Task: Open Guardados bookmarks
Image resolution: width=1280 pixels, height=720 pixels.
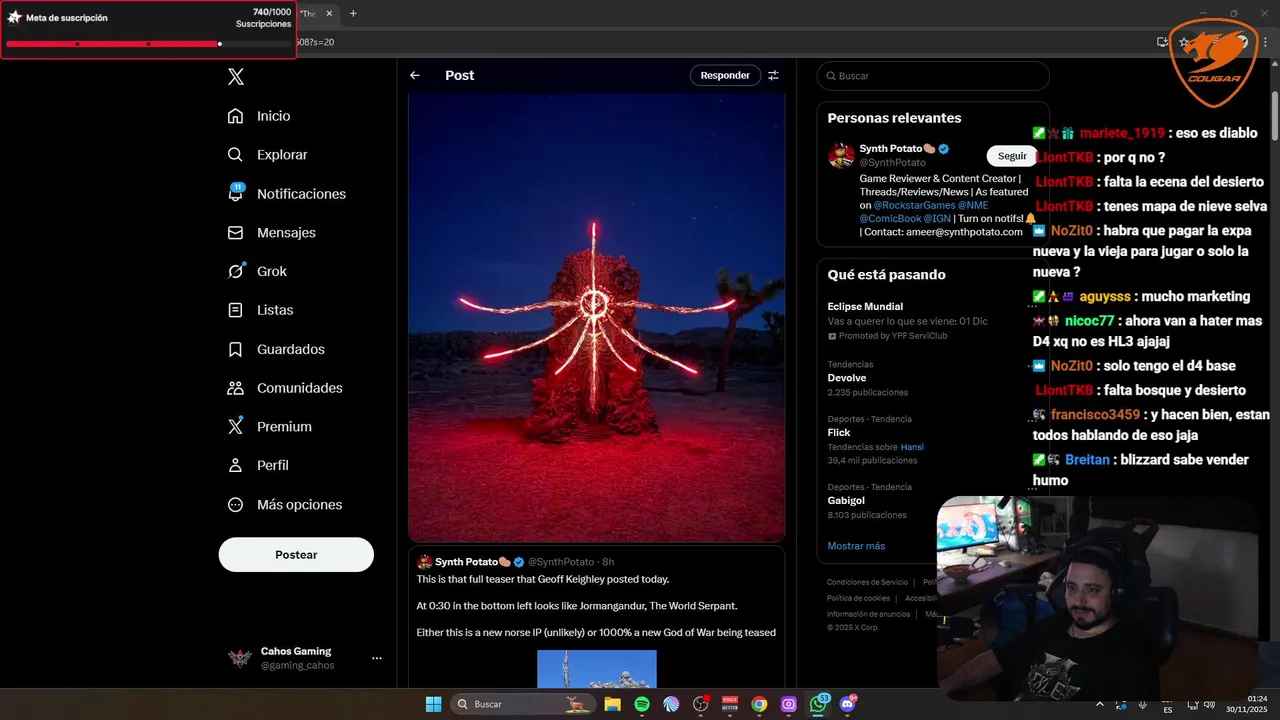Action: pos(276,349)
